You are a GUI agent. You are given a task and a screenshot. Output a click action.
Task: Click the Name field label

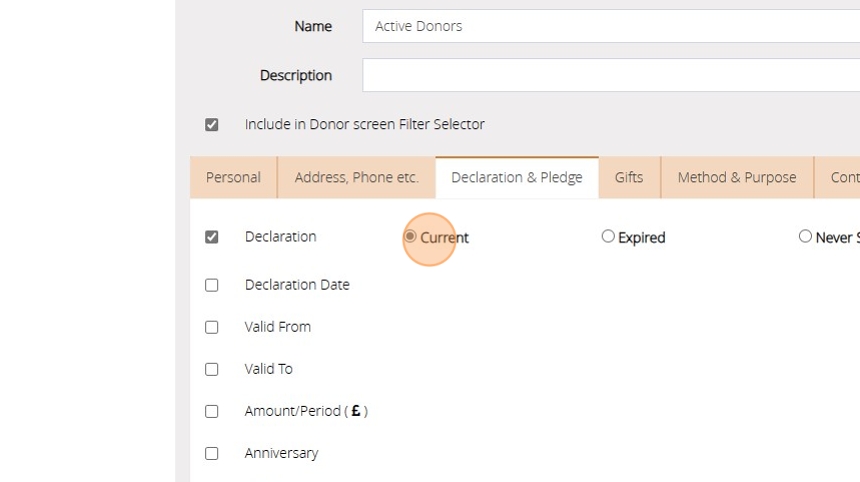313,26
